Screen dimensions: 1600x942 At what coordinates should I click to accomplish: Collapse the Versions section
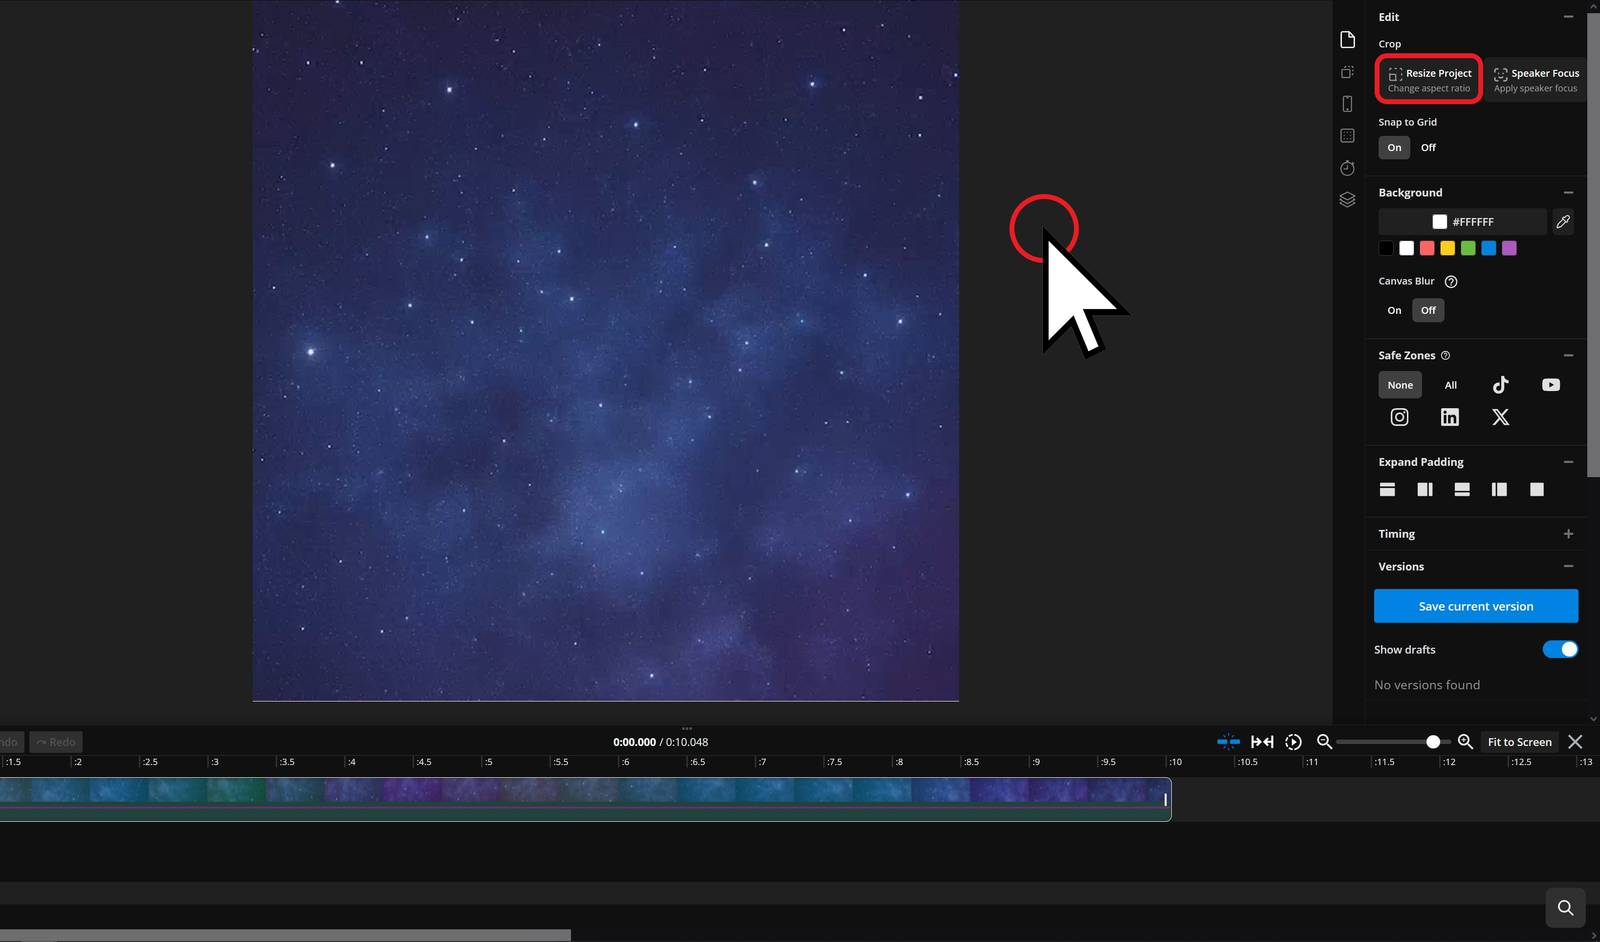pos(1567,566)
